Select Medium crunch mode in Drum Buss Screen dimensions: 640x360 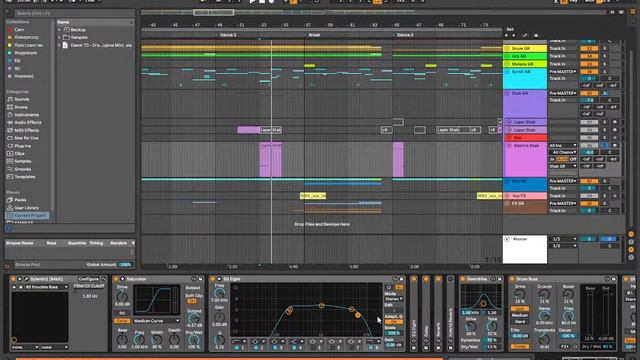pos(520,316)
